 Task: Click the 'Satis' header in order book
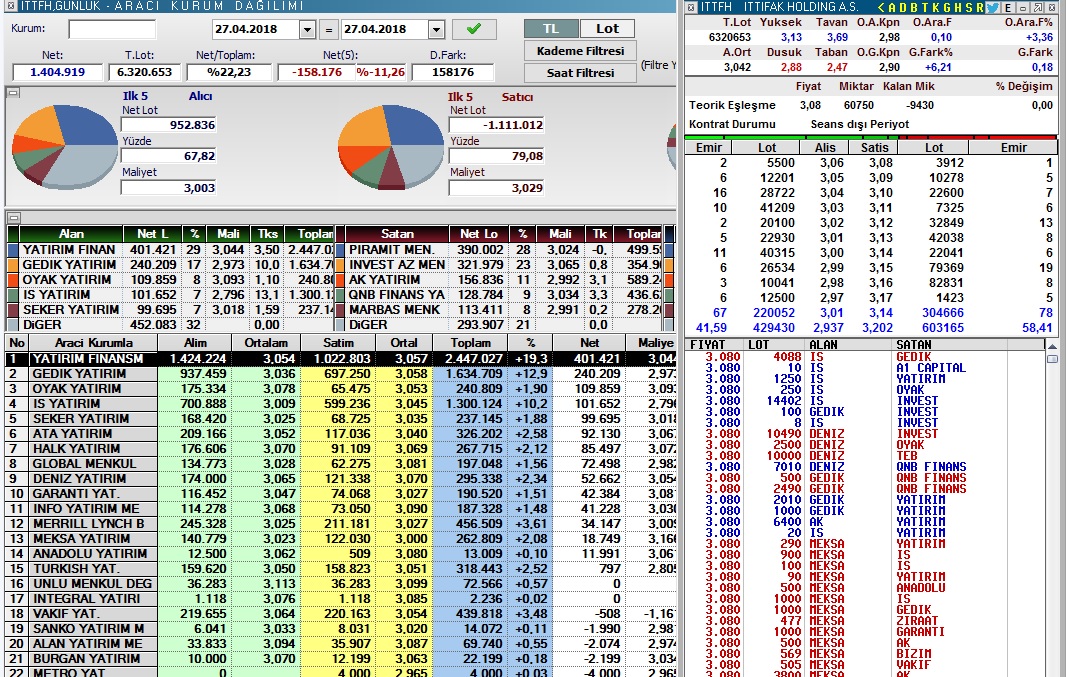click(x=874, y=147)
